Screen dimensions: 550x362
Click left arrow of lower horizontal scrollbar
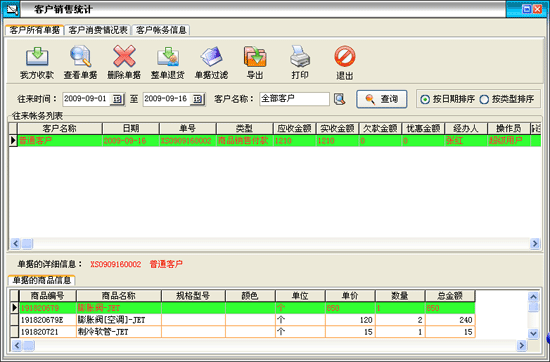(17, 346)
